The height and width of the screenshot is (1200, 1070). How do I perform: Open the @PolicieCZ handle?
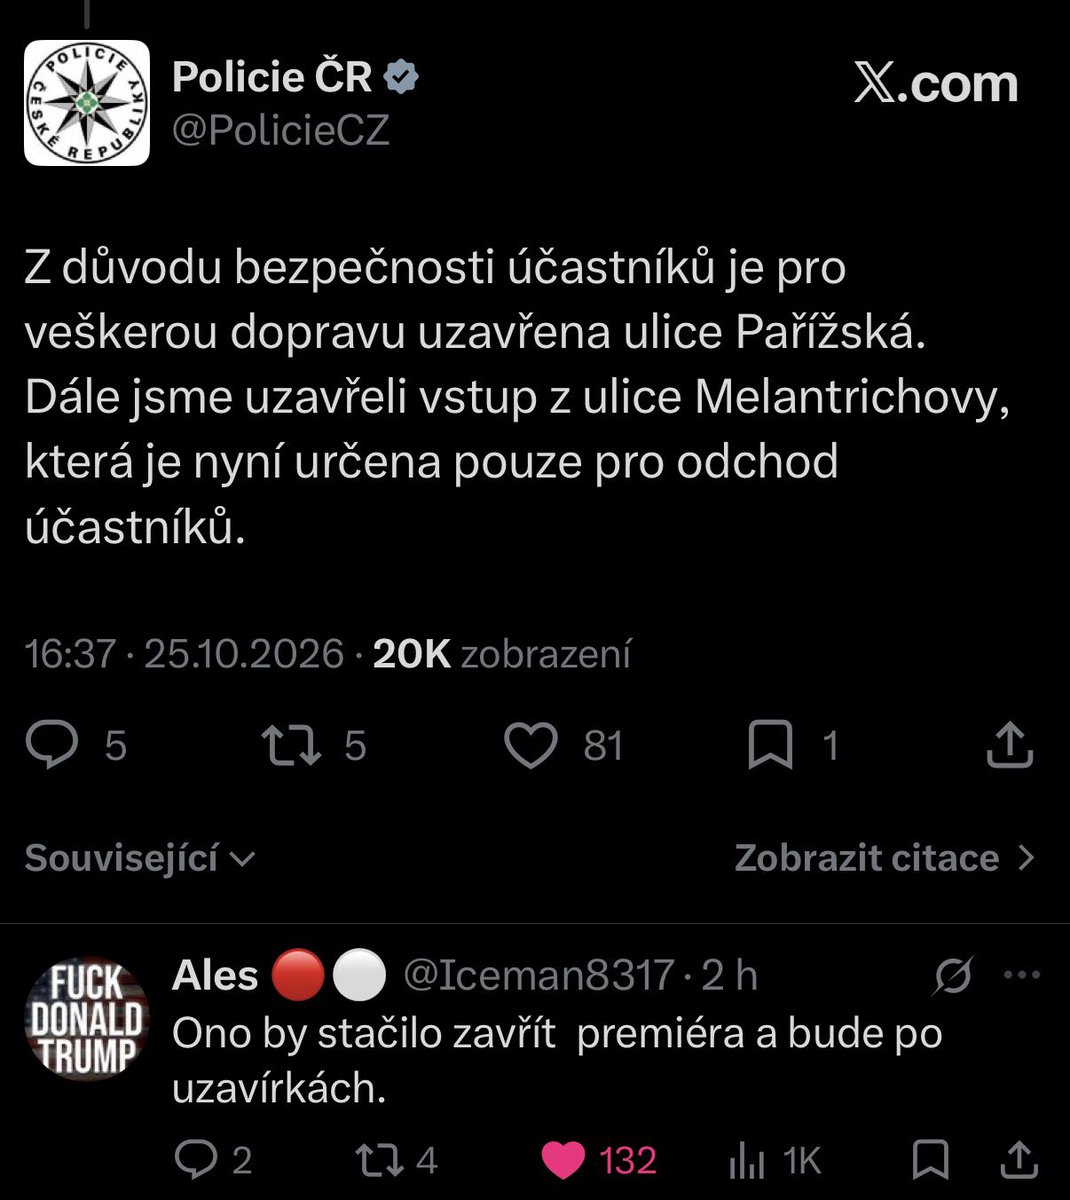pos(281,130)
